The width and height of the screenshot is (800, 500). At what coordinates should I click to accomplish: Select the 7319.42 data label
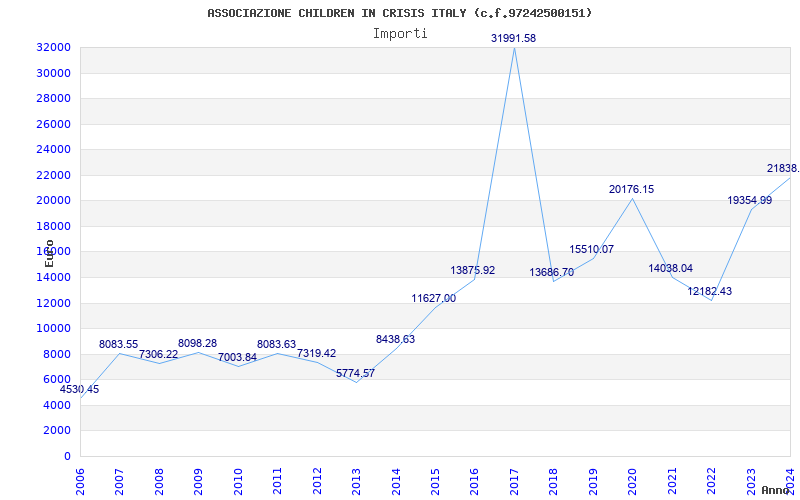click(x=316, y=353)
